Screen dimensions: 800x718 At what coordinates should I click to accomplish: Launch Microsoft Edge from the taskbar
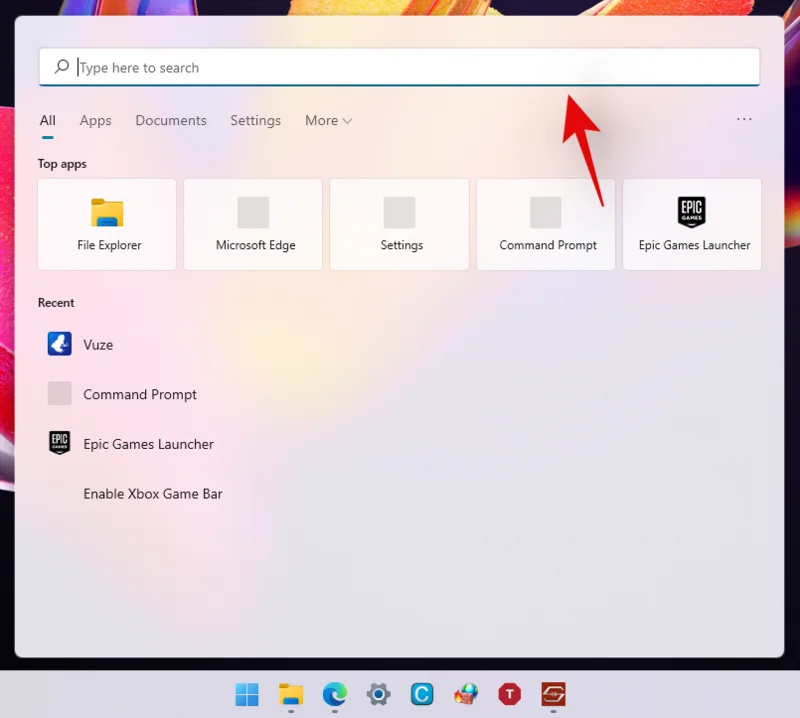(x=335, y=695)
